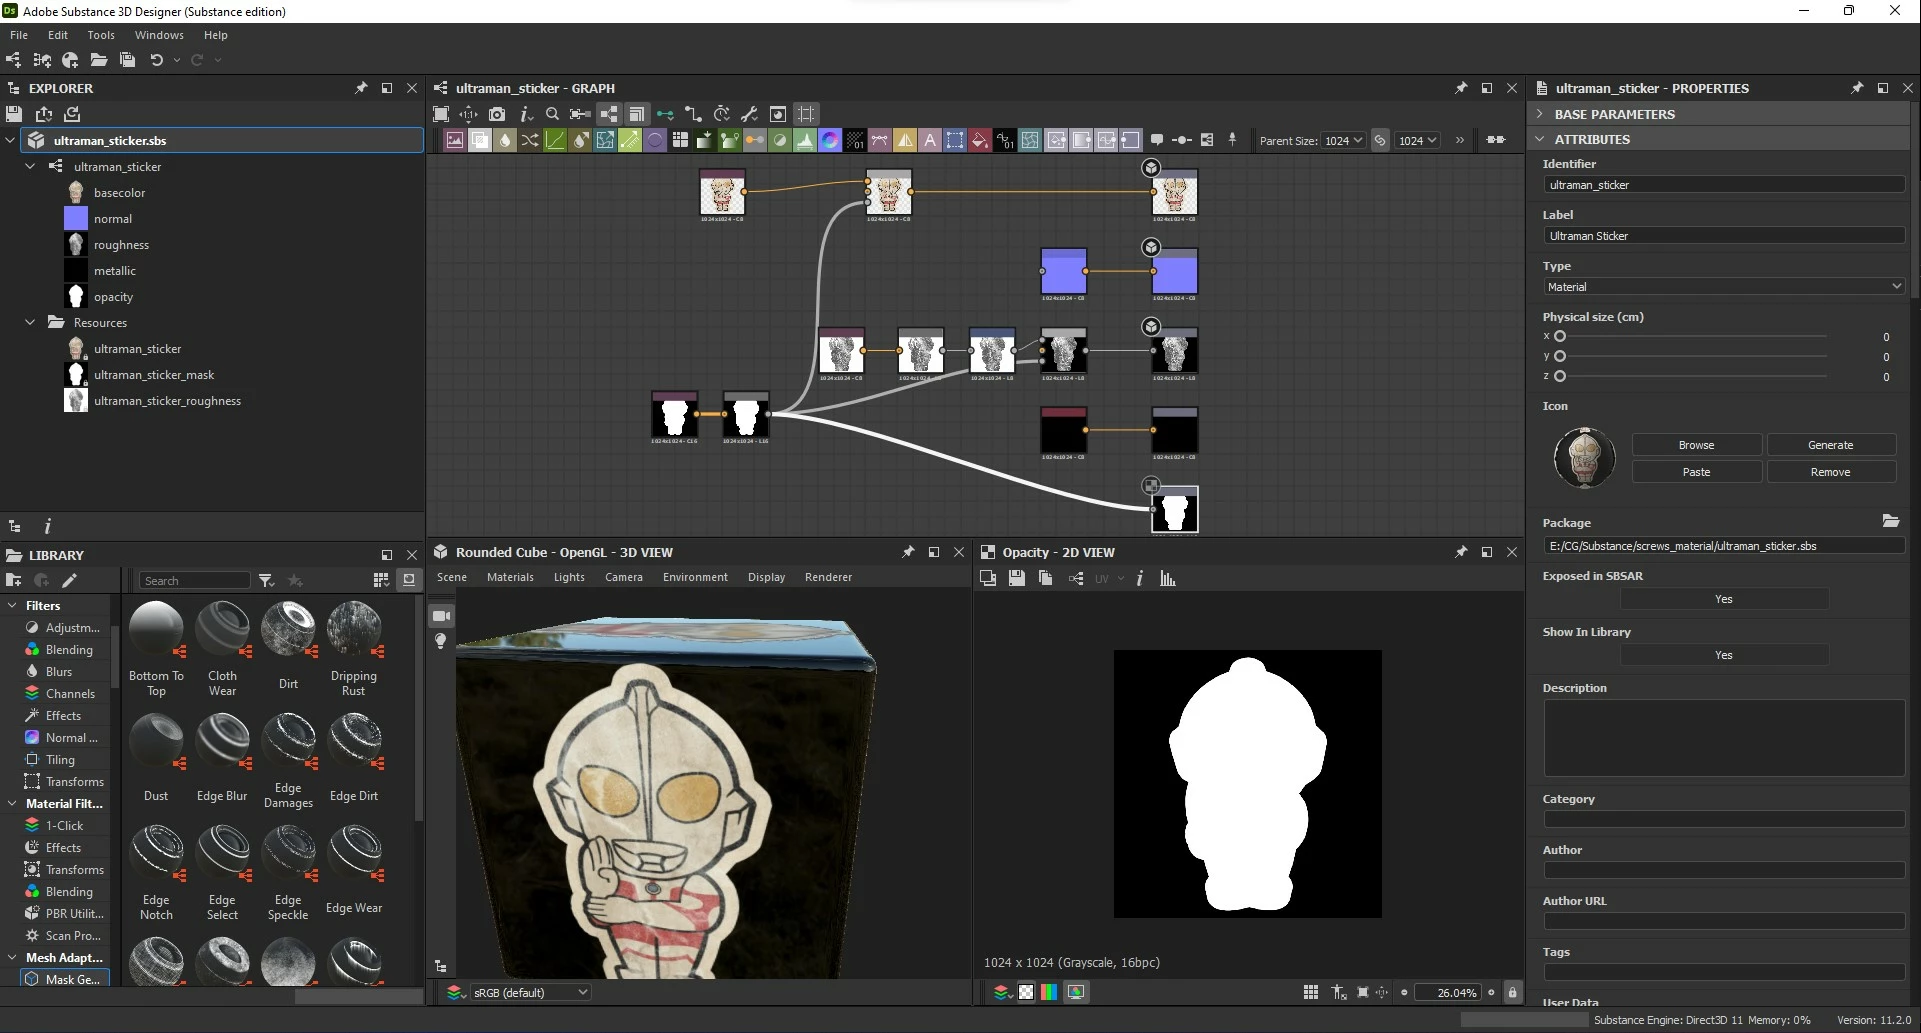
Task: Collapse the ultraman_sticker.sbs package tree
Action: pos(11,140)
